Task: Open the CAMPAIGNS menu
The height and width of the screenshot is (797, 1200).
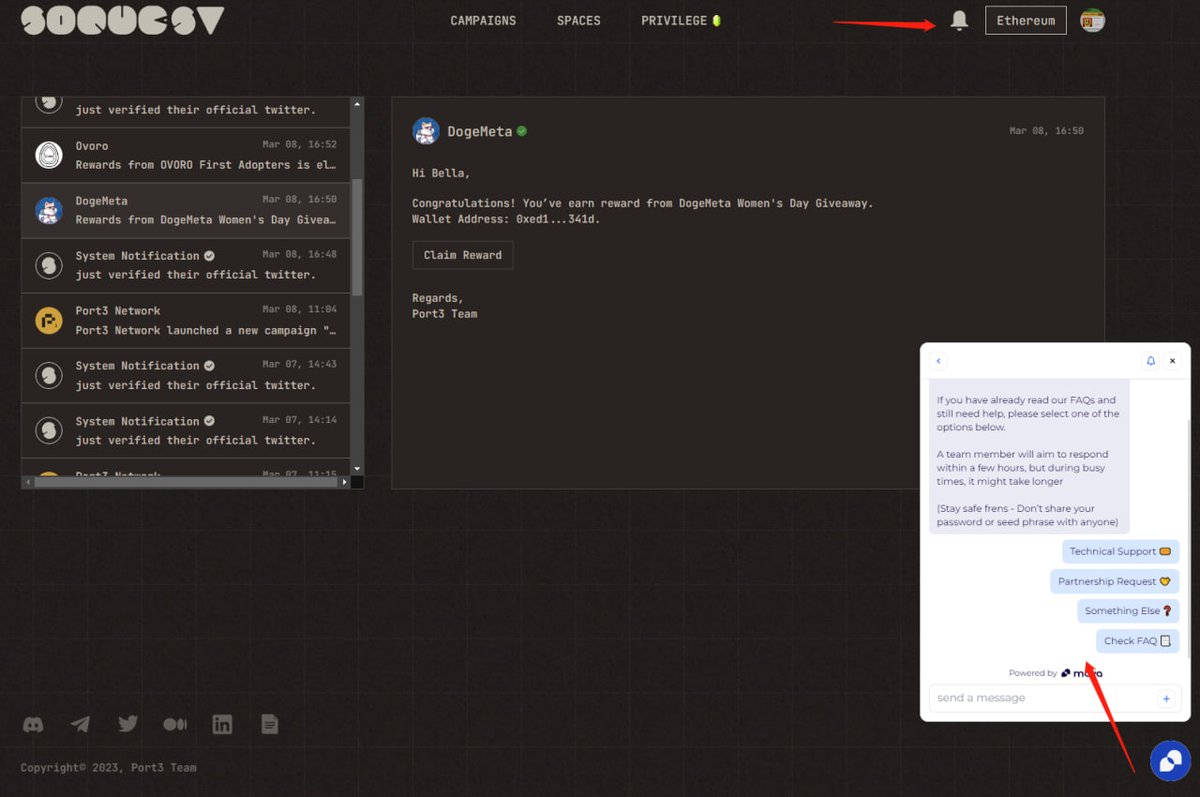Action: point(483,20)
